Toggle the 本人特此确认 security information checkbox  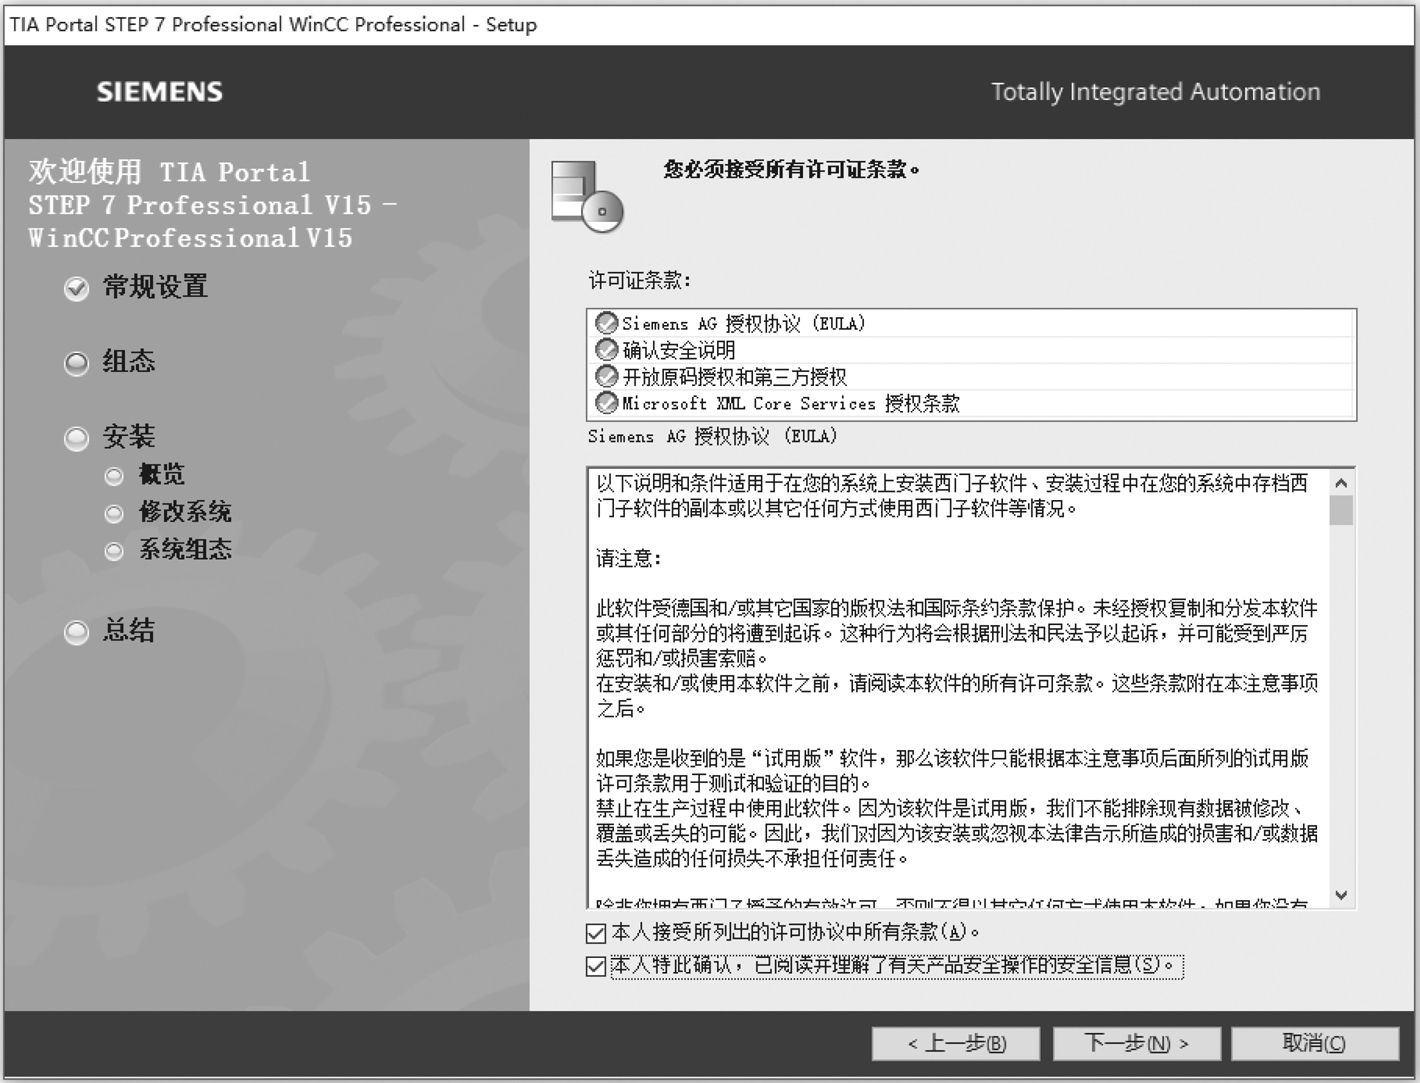coord(596,966)
